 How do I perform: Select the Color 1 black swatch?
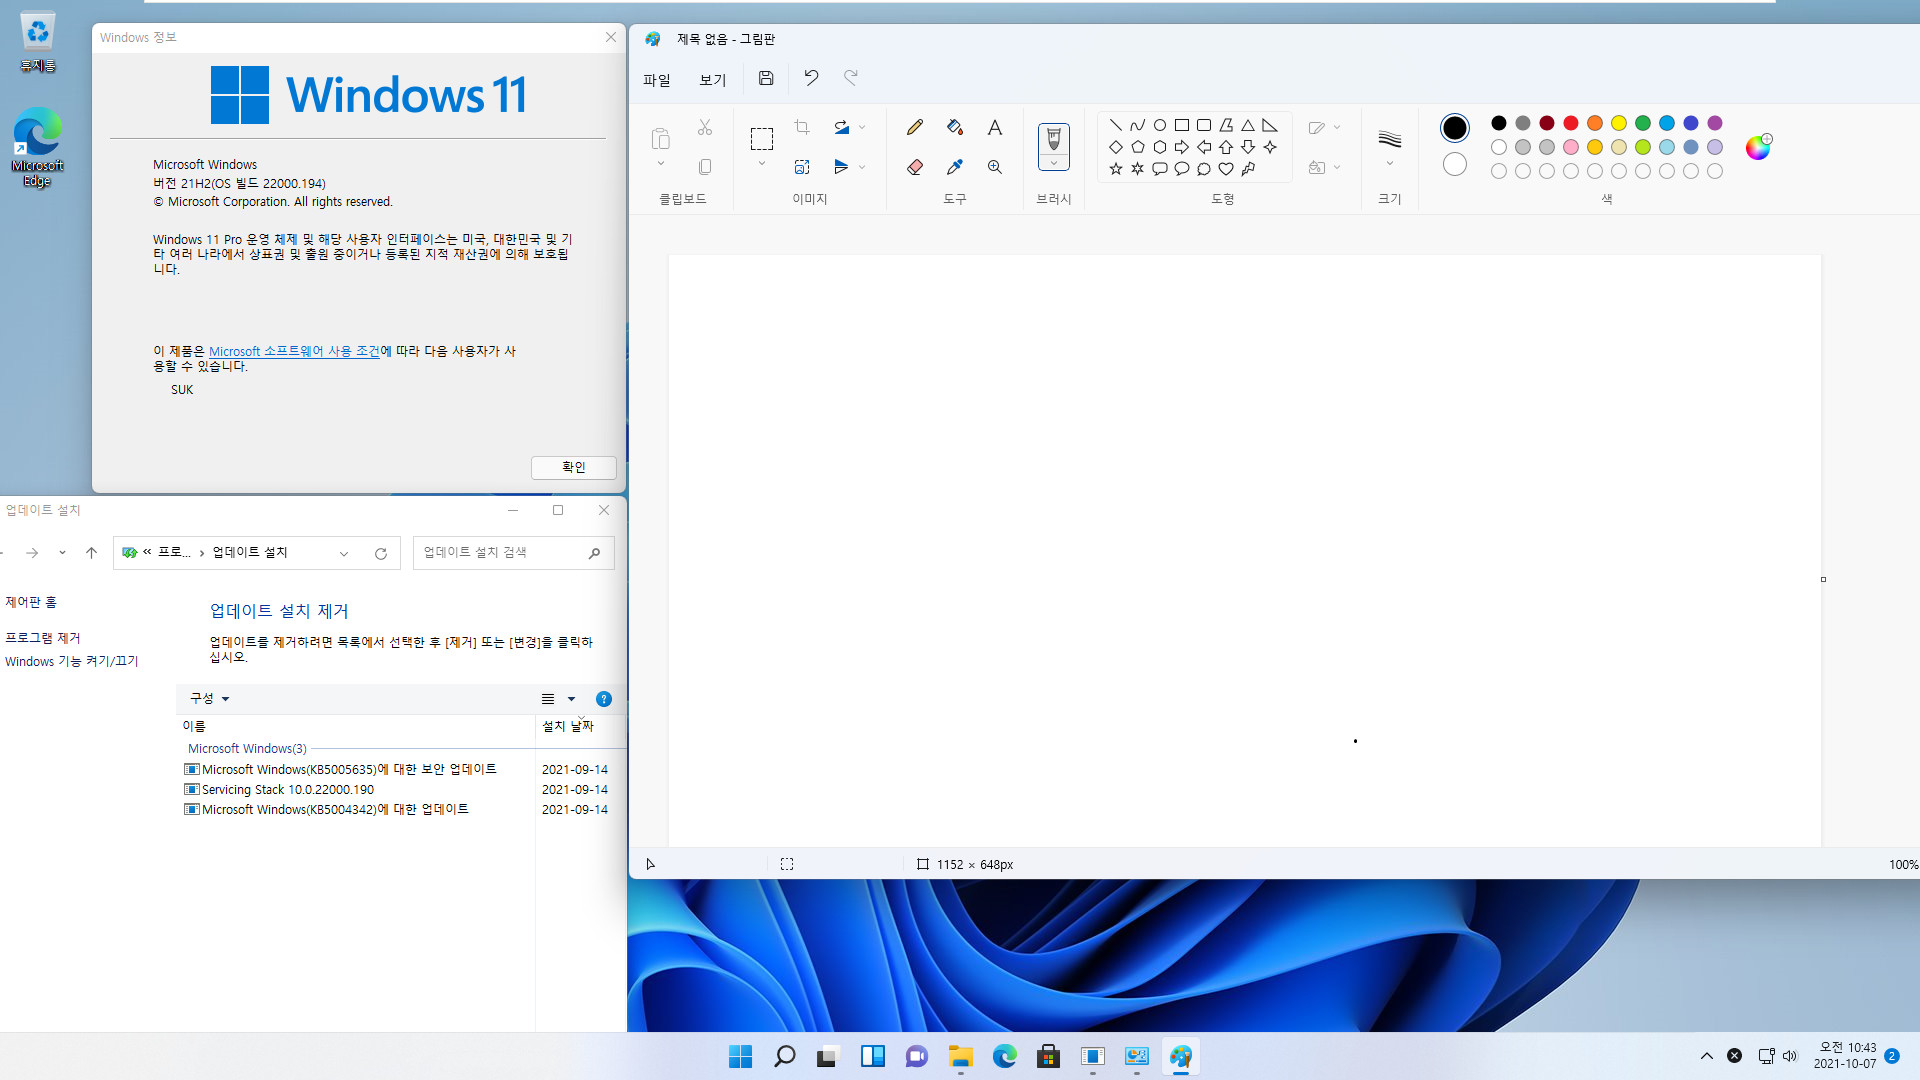pos(1455,128)
